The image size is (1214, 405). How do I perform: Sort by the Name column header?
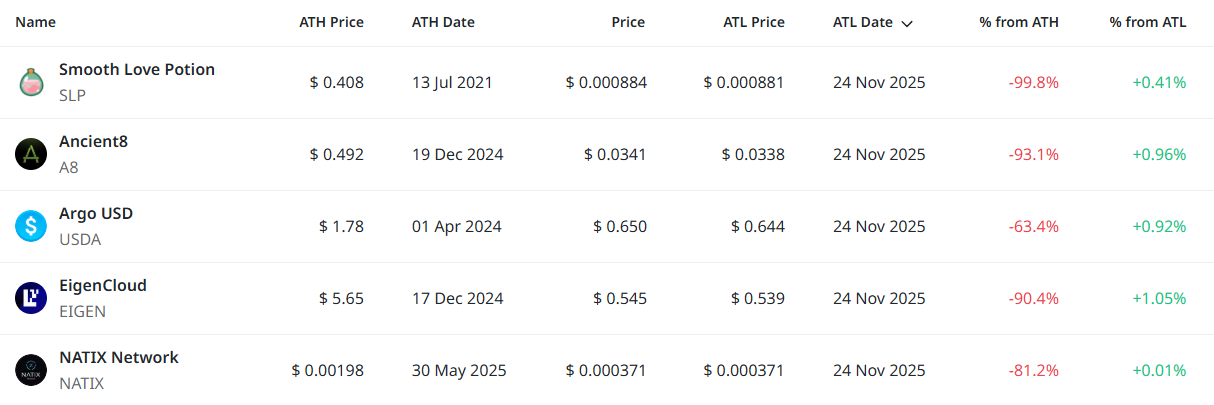[x=36, y=22]
